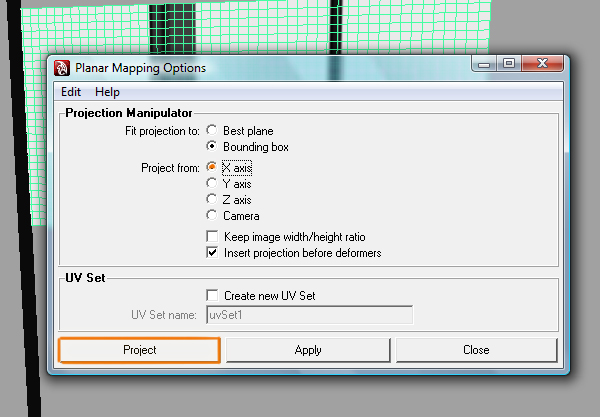Choose X axis projection option
Screen dimensions: 600x417
pyautogui.click(x=212, y=167)
